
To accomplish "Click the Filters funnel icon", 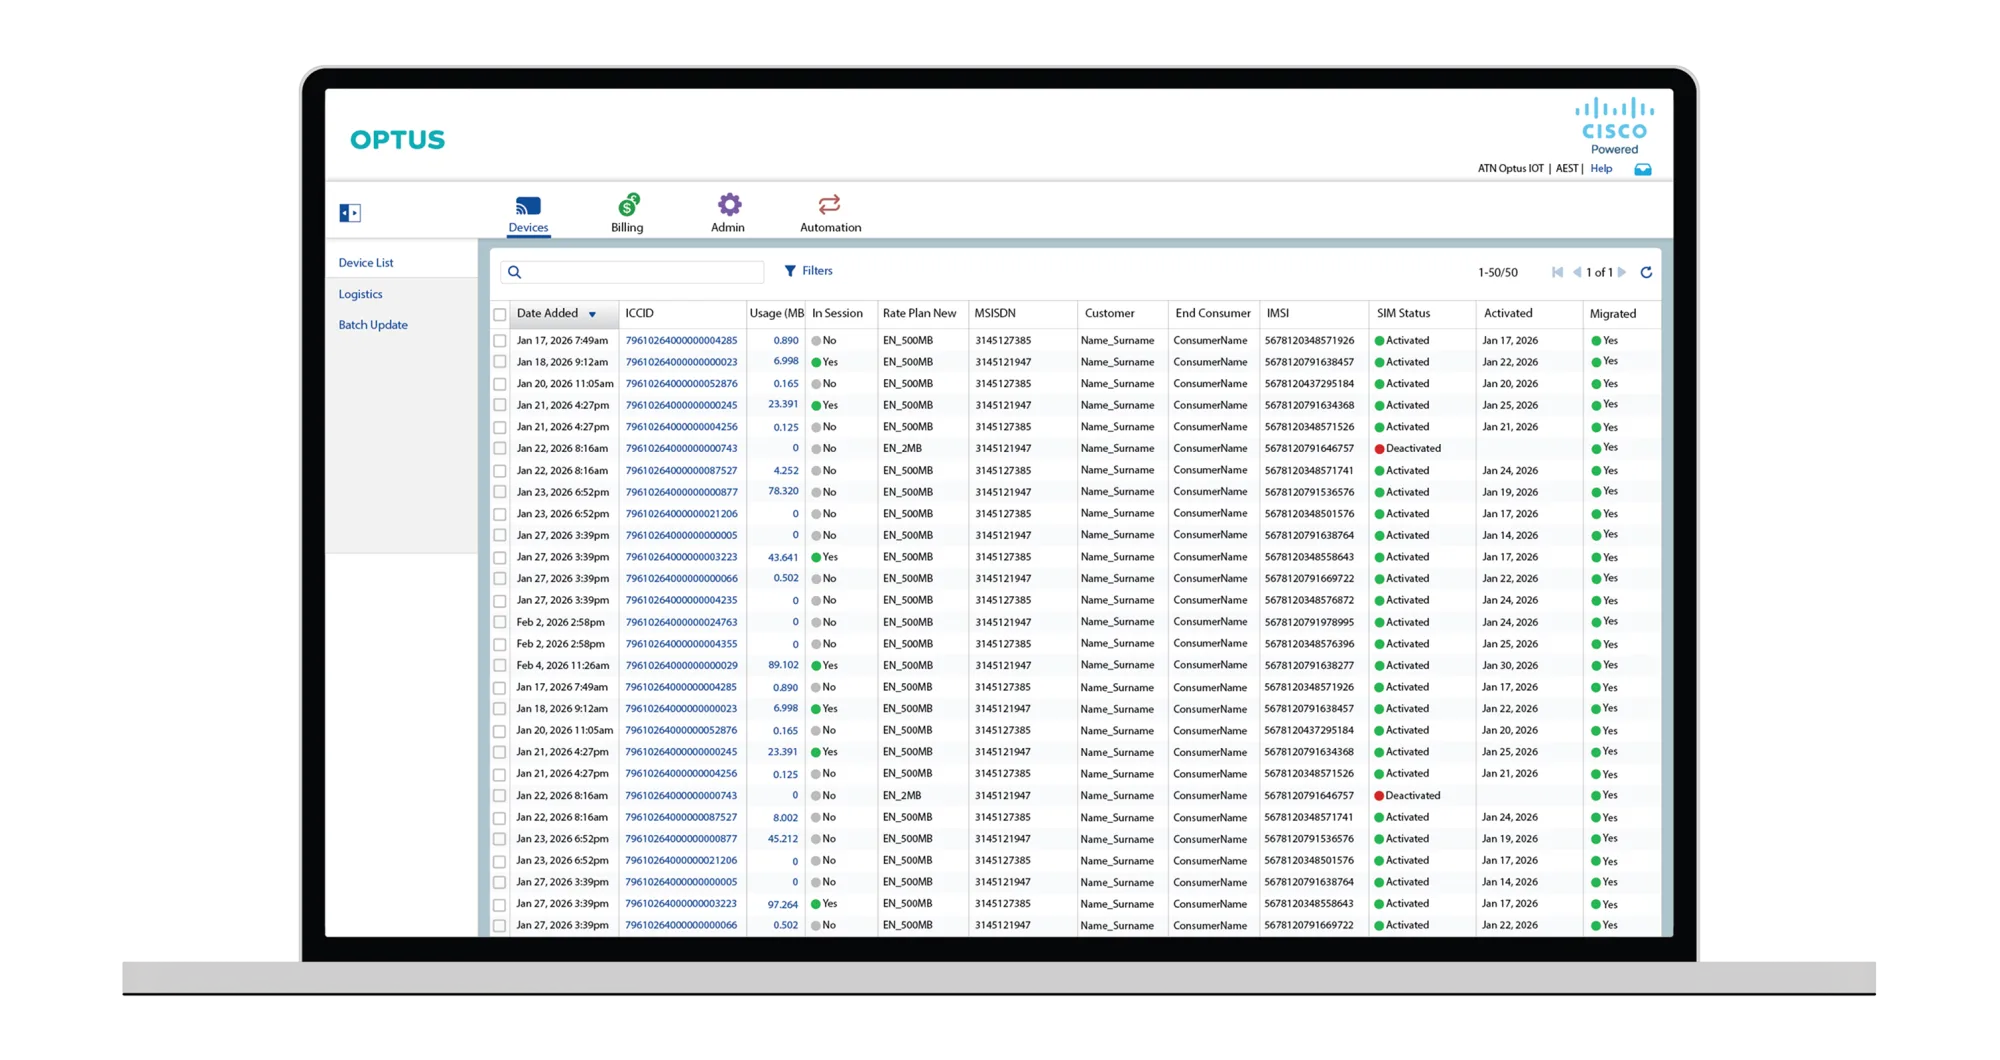I will click(790, 271).
